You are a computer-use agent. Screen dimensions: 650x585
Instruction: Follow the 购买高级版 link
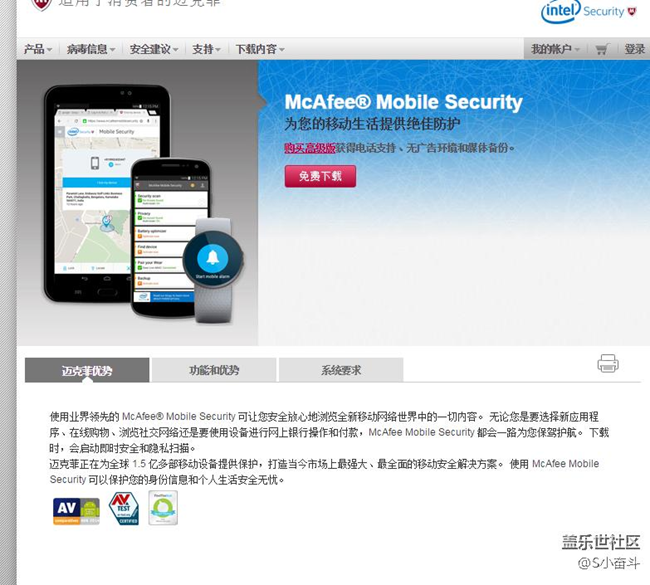tap(310, 148)
